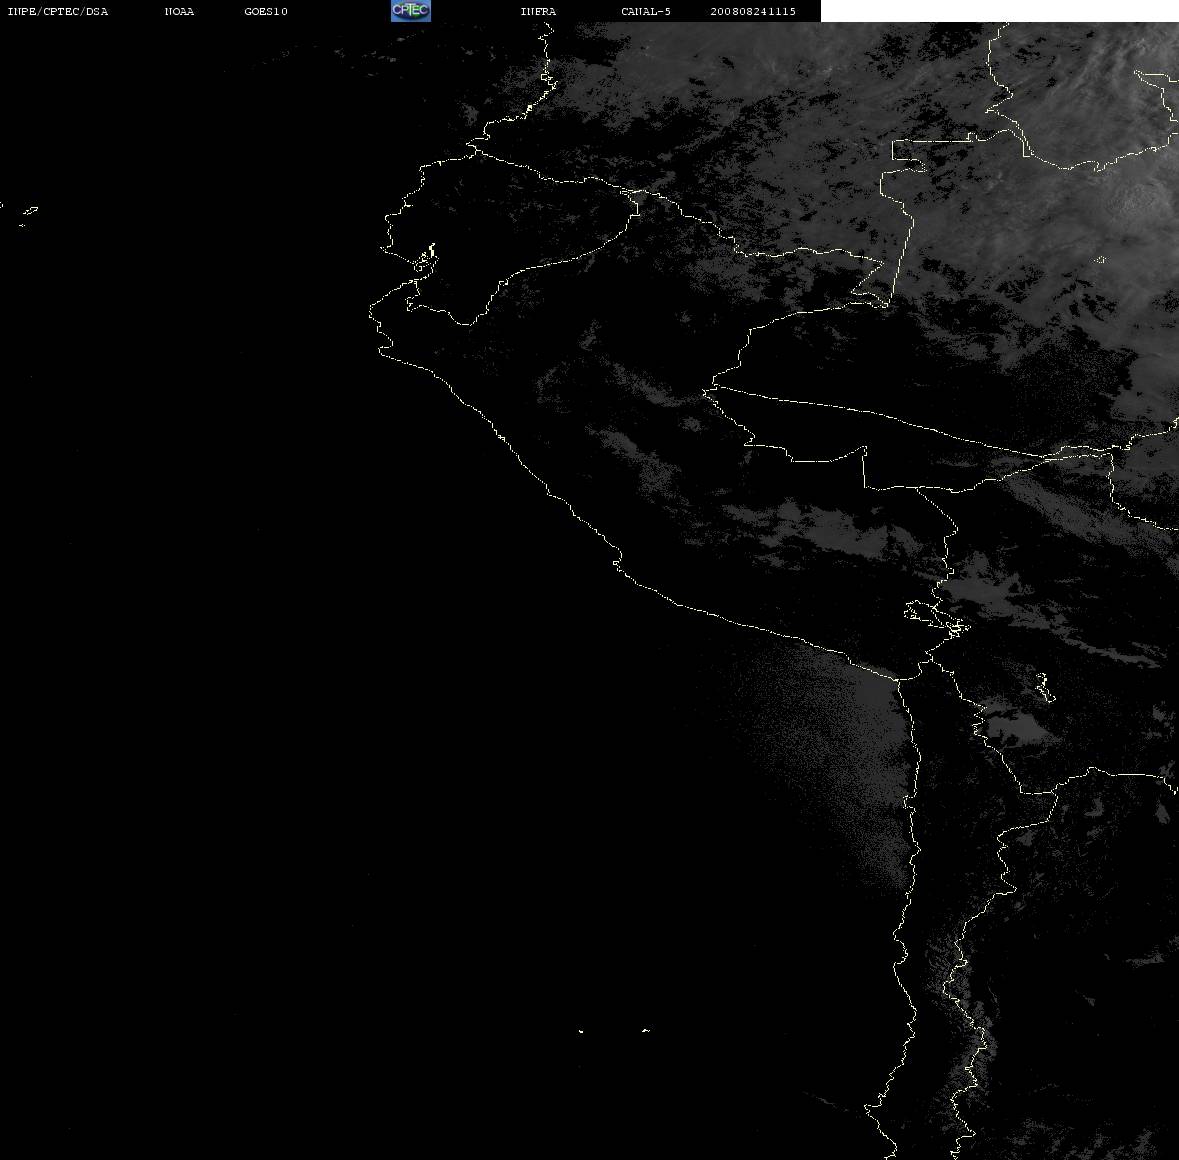Click the tiny lake outline in upper right clouds
Viewport: 1179px width, 1160px height.
(1099, 260)
